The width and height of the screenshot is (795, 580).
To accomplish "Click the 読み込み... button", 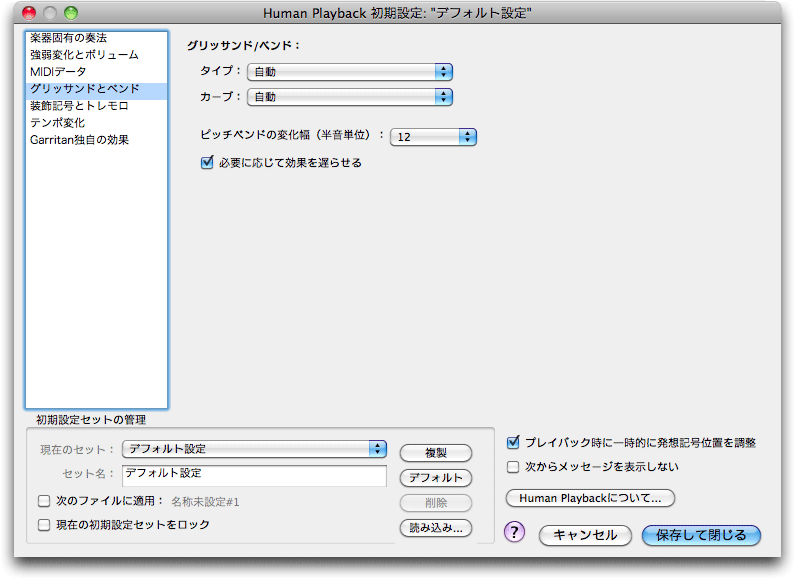I will (436, 528).
